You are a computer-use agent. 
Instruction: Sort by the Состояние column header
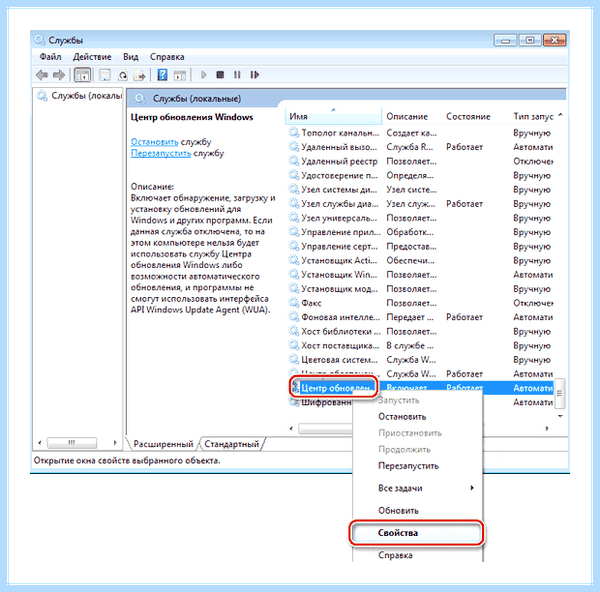pos(468,116)
